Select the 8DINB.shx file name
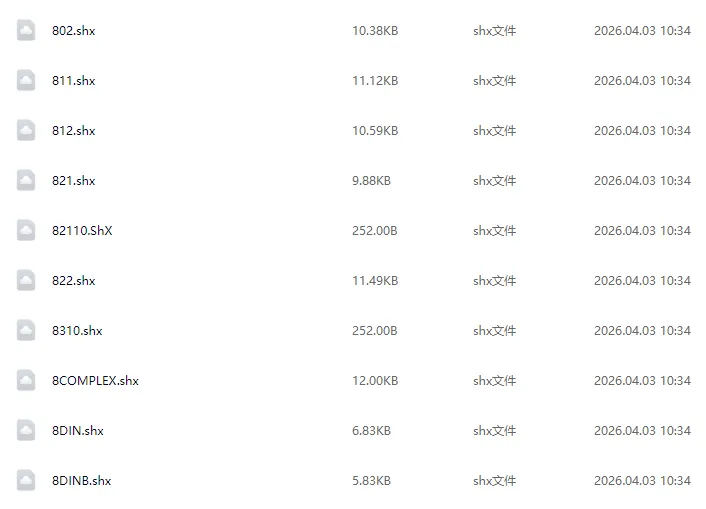 pyautogui.click(x=81, y=481)
